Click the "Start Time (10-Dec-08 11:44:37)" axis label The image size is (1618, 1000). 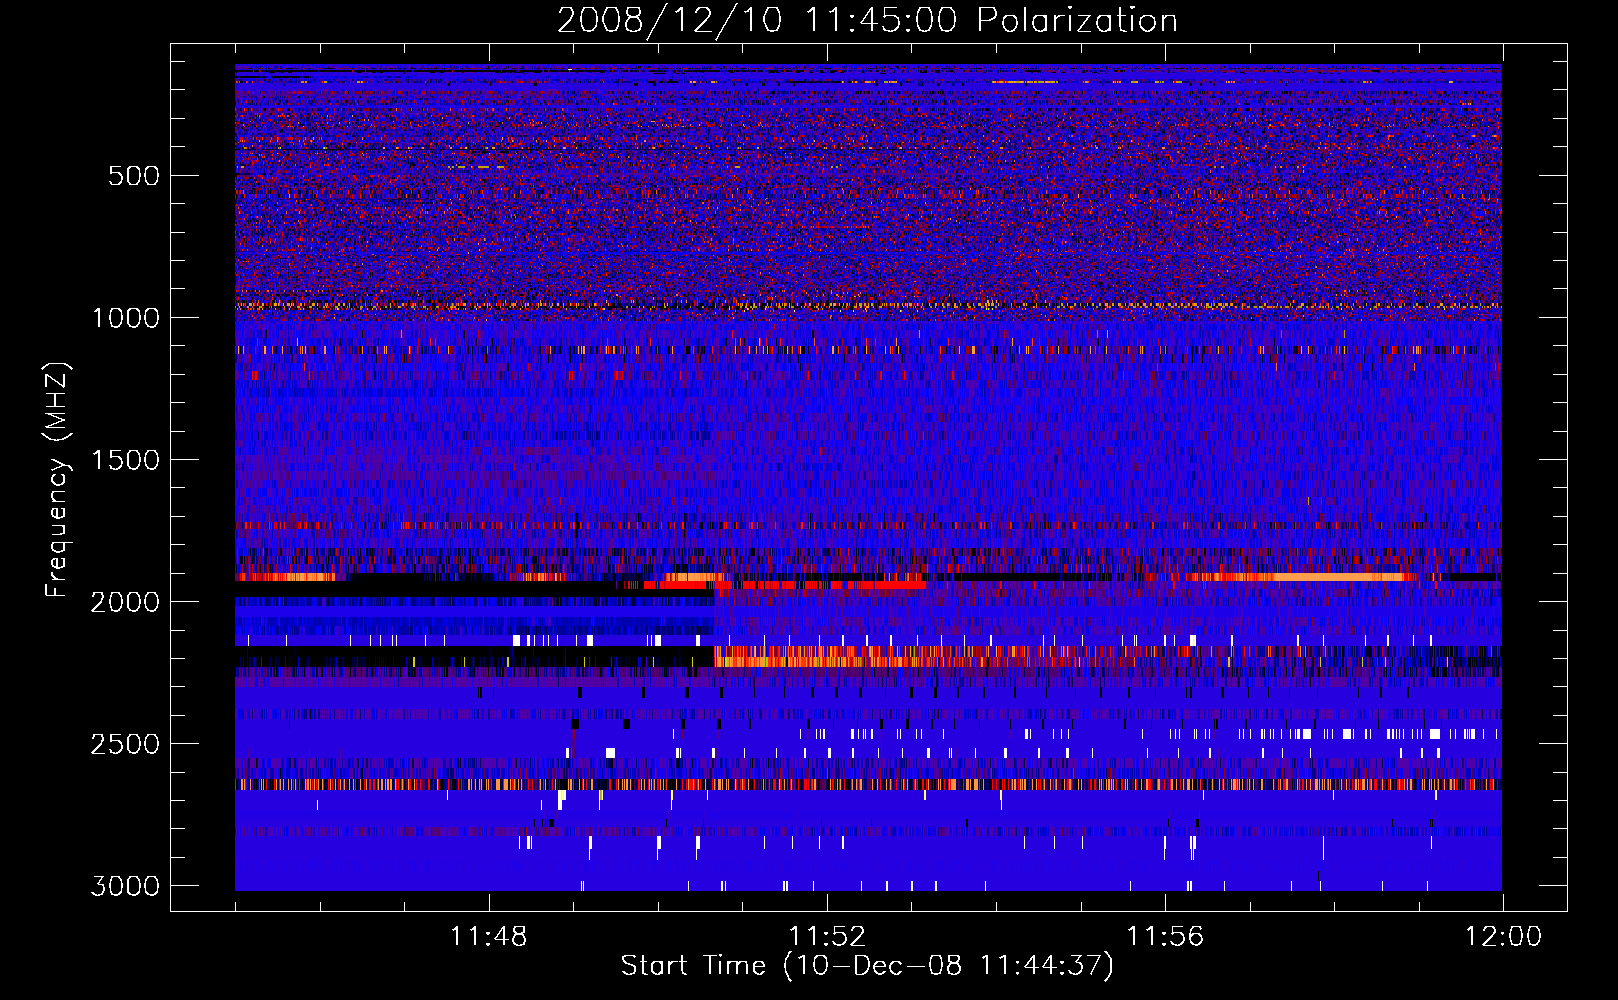867,966
